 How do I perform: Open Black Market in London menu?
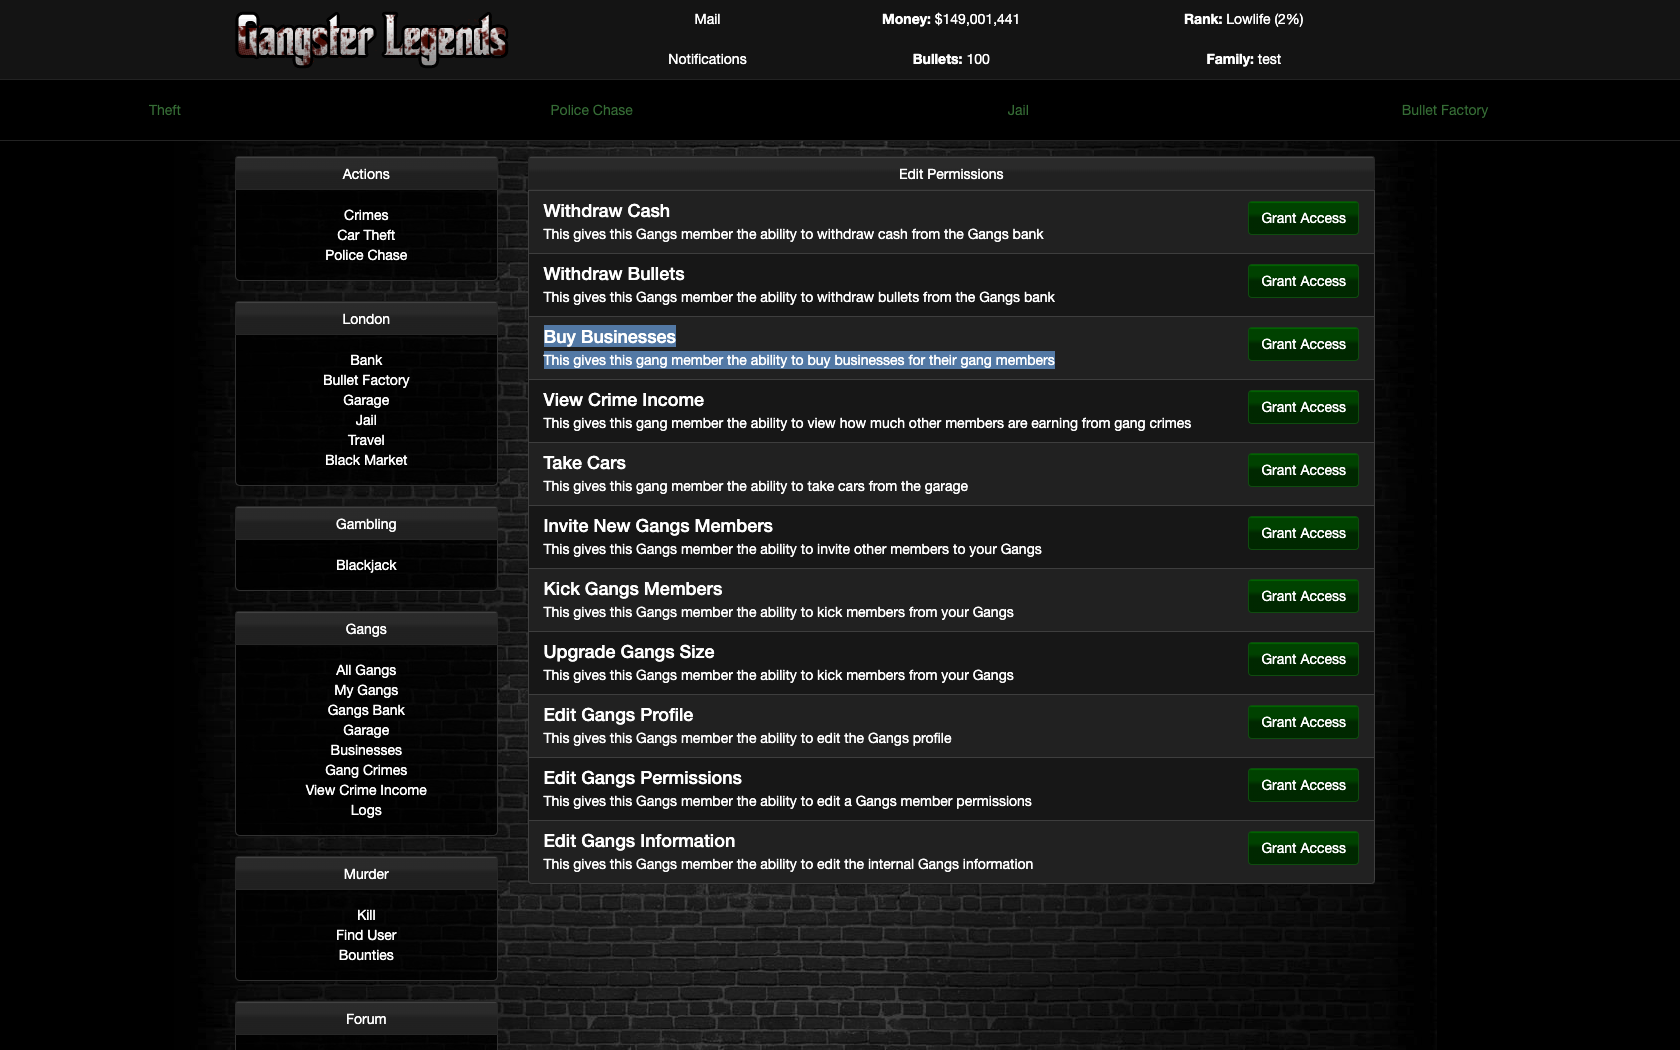coord(366,460)
